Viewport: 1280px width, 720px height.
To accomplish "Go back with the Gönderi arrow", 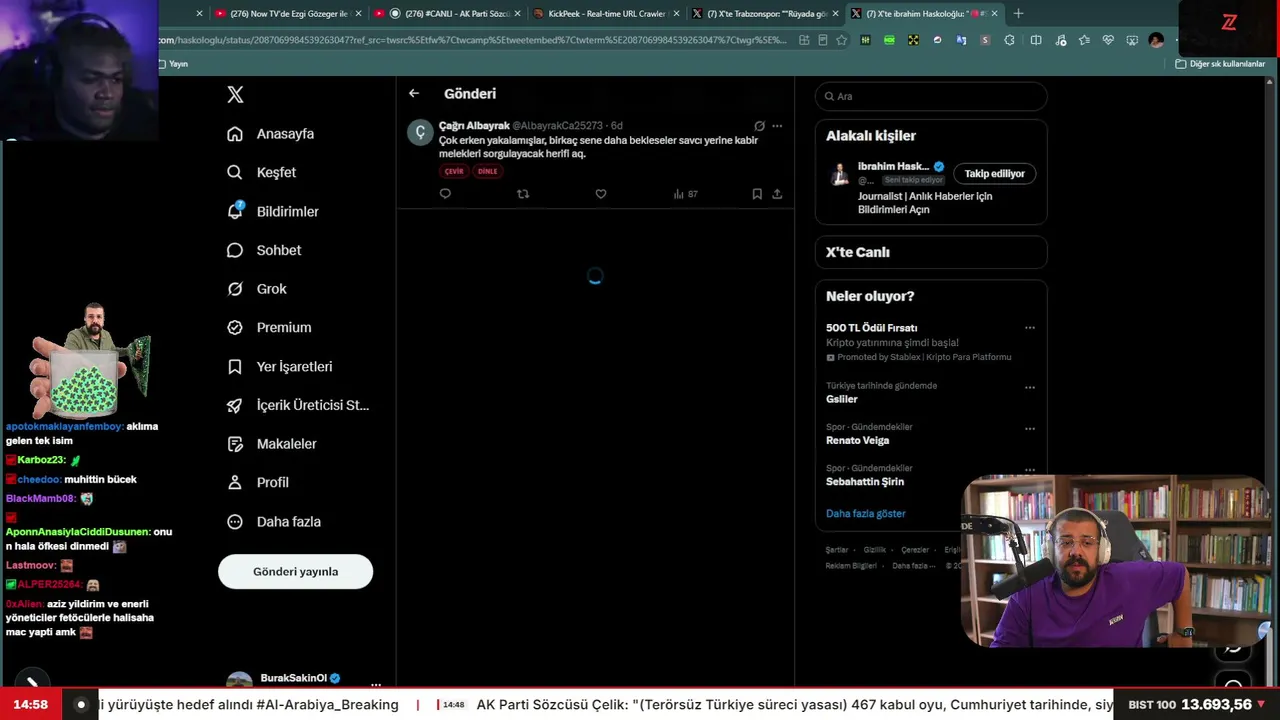I will point(414,93).
